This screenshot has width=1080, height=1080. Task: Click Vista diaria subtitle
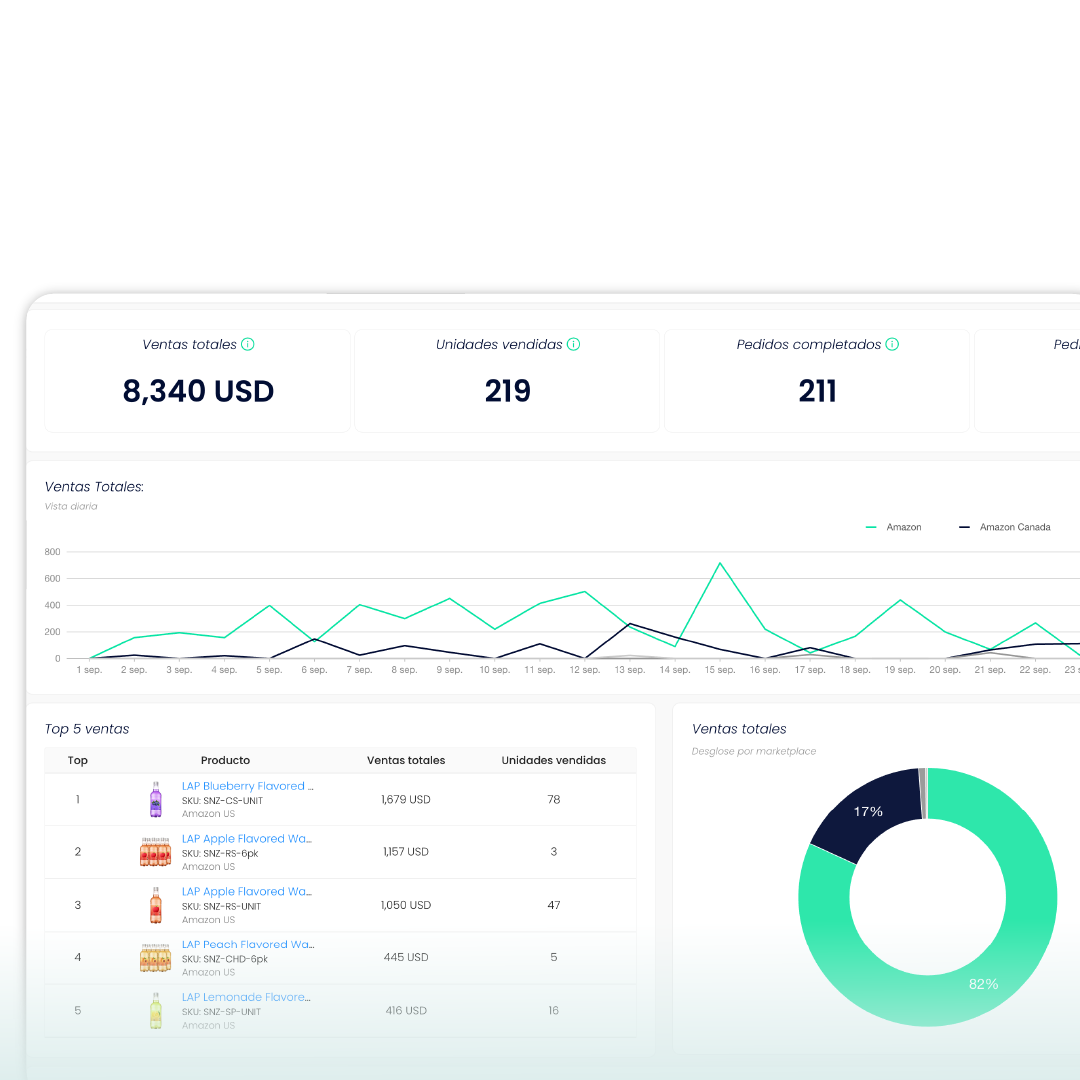pyautogui.click(x=71, y=506)
